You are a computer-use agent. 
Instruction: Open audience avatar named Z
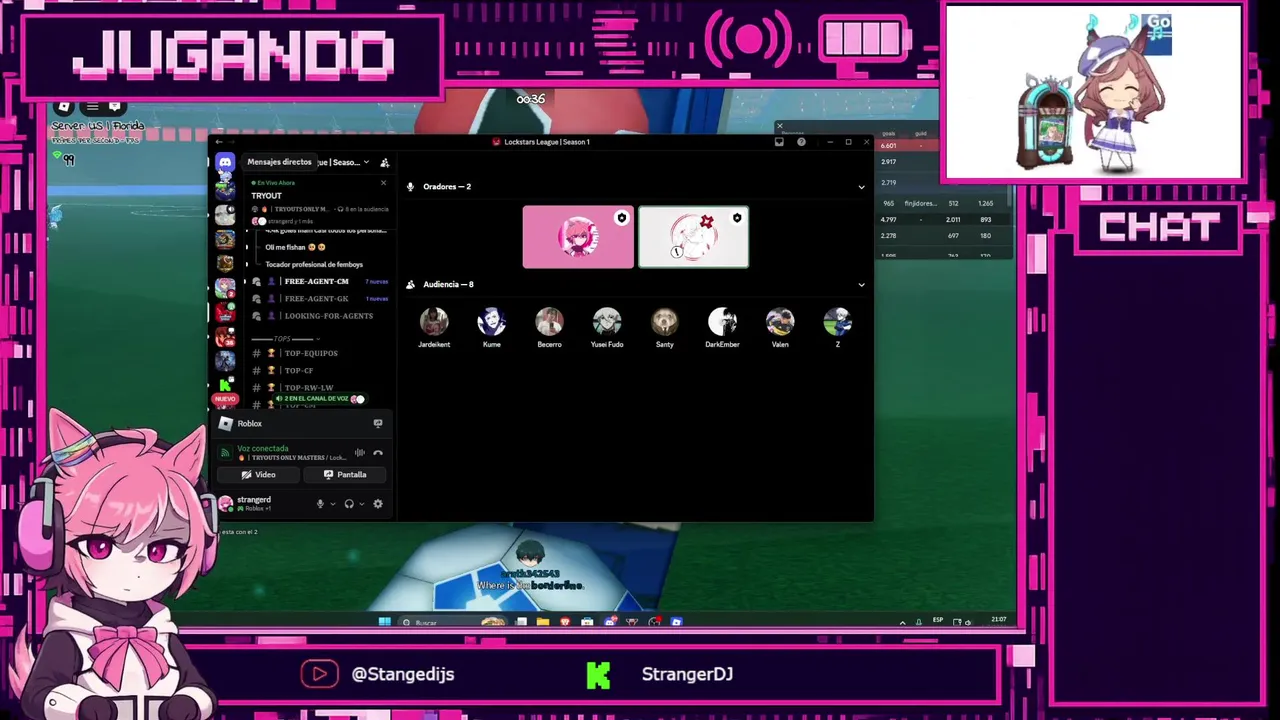(x=838, y=321)
